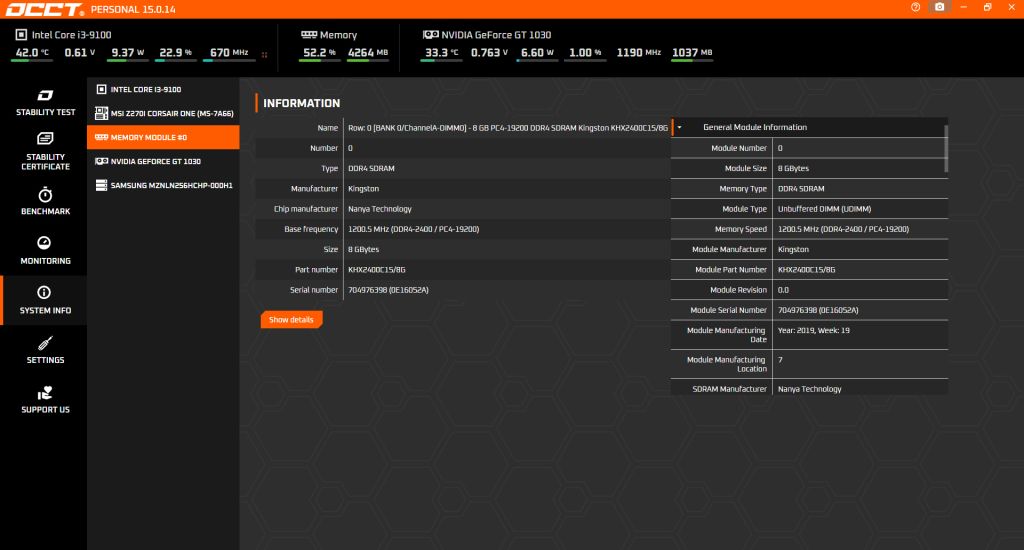Click the PERSONAL 15.0.14 version label
Image resolution: width=1024 pixels, height=550 pixels.
click(133, 10)
